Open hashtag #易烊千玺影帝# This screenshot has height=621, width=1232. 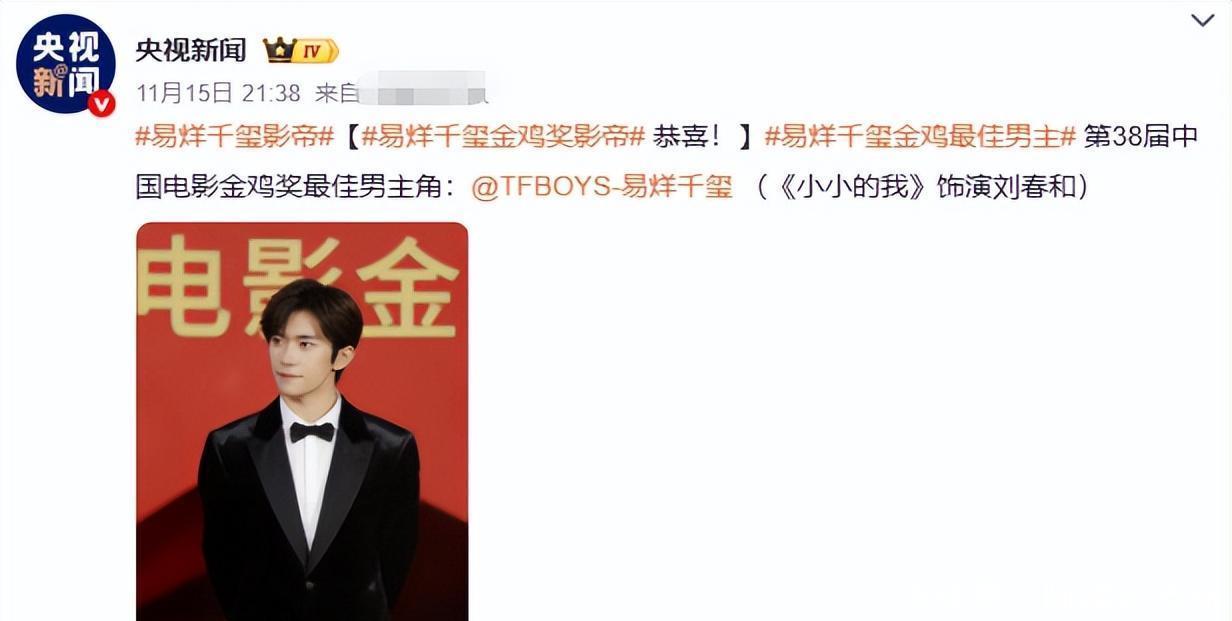[x=235, y=137]
